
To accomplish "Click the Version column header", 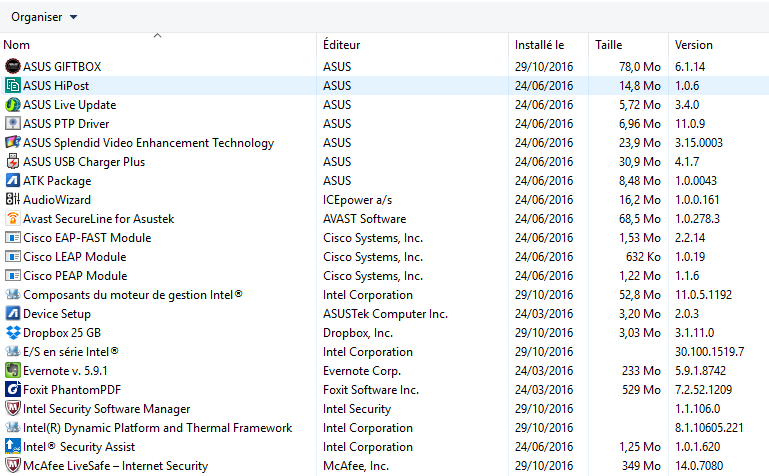I will (x=694, y=45).
